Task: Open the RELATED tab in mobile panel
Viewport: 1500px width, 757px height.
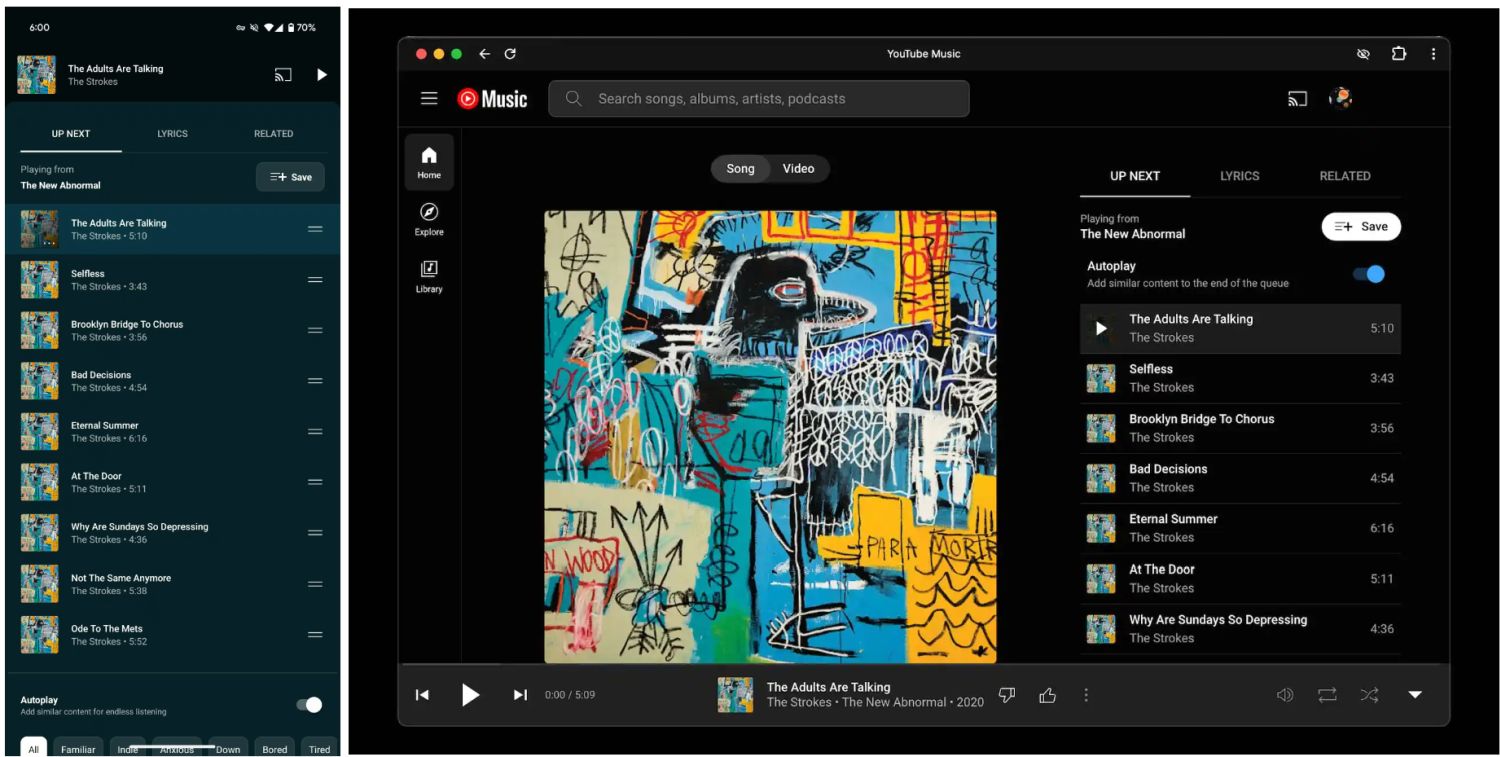Action: (x=273, y=134)
